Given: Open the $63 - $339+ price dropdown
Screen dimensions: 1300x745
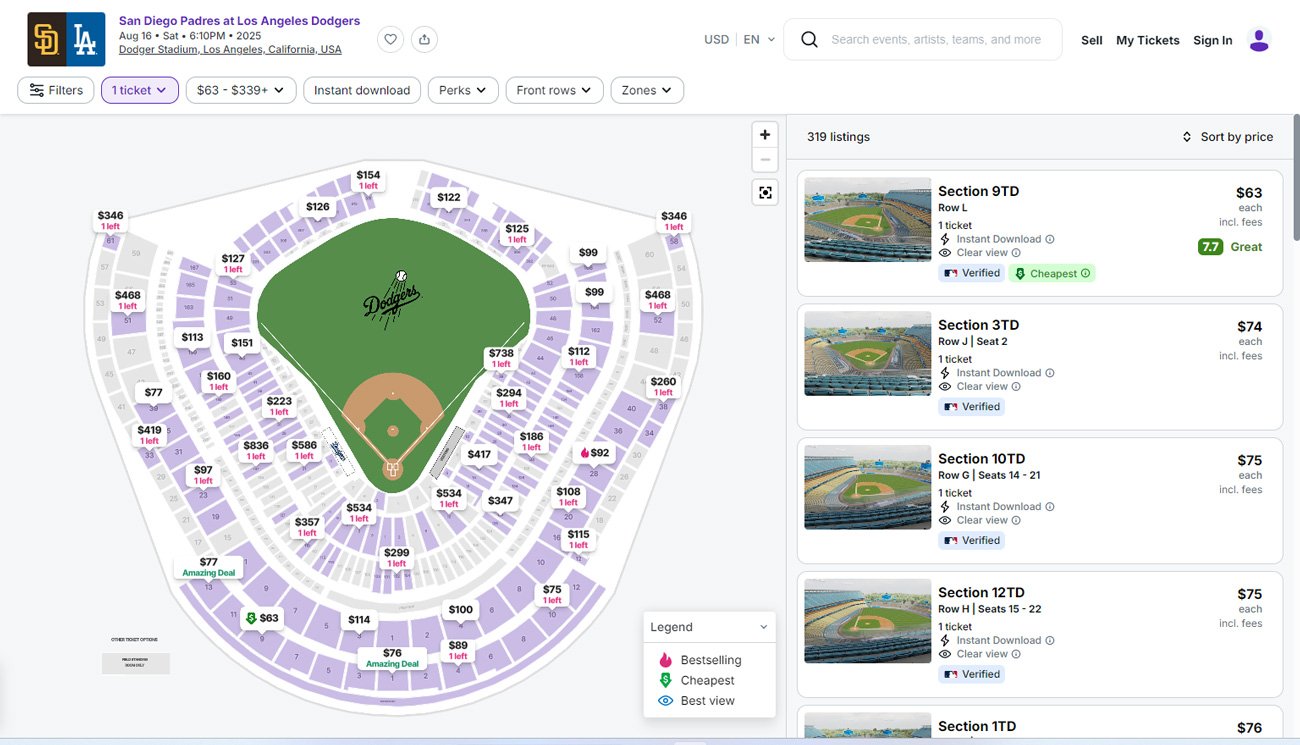Looking at the screenshot, I should (x=241, y=90).
